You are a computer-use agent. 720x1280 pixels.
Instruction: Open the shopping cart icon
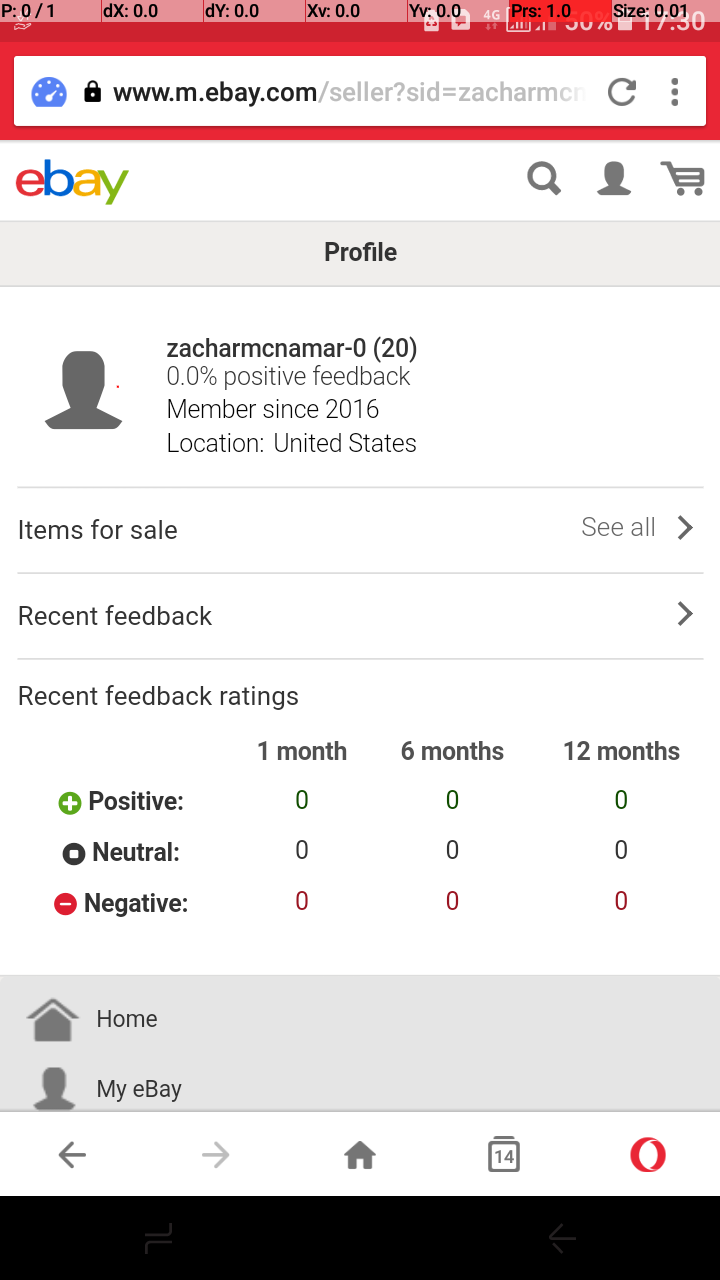[x=683, y=179]
